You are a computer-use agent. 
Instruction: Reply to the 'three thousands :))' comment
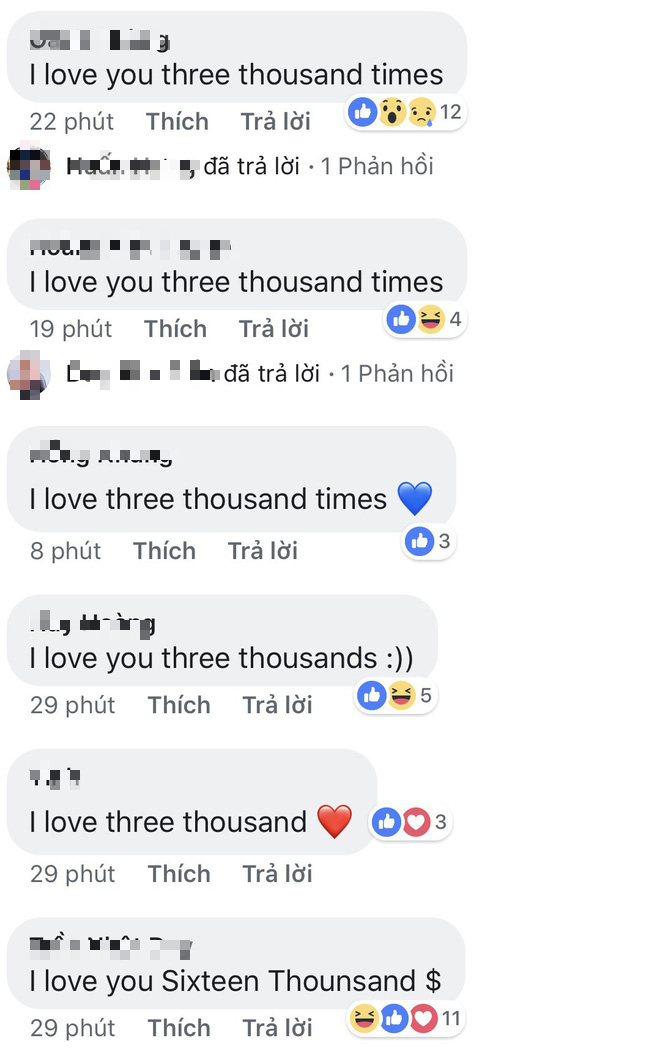tap(277, 705)
